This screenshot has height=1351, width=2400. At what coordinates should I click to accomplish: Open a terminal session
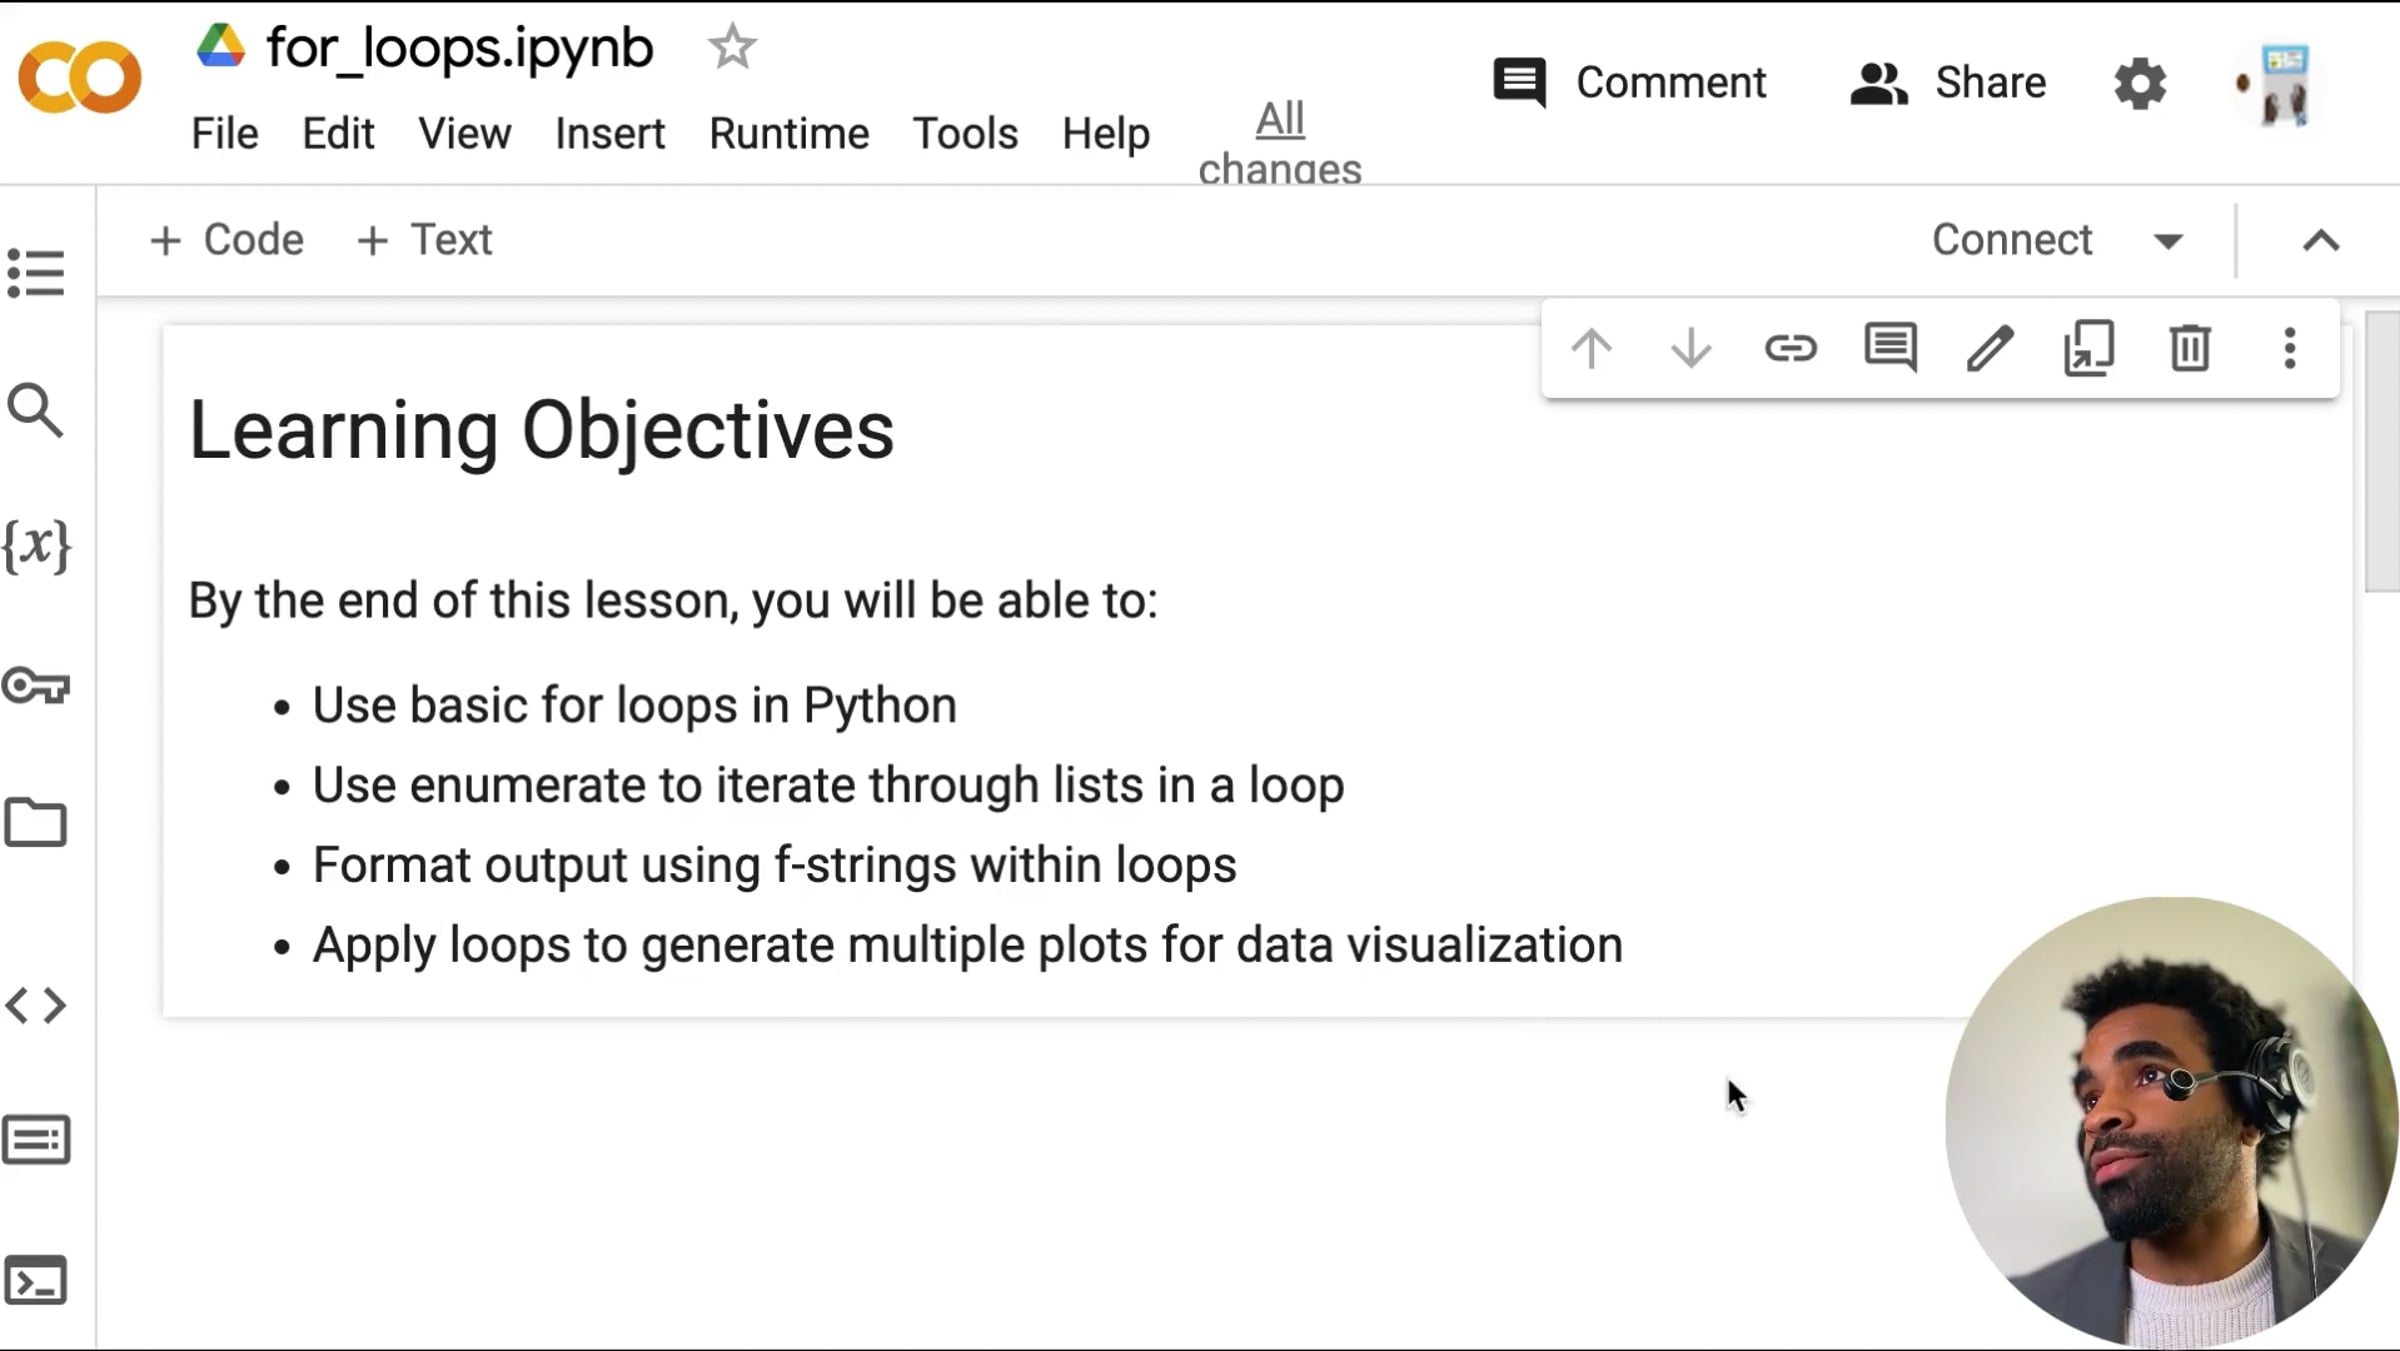tap(37, 1280)
